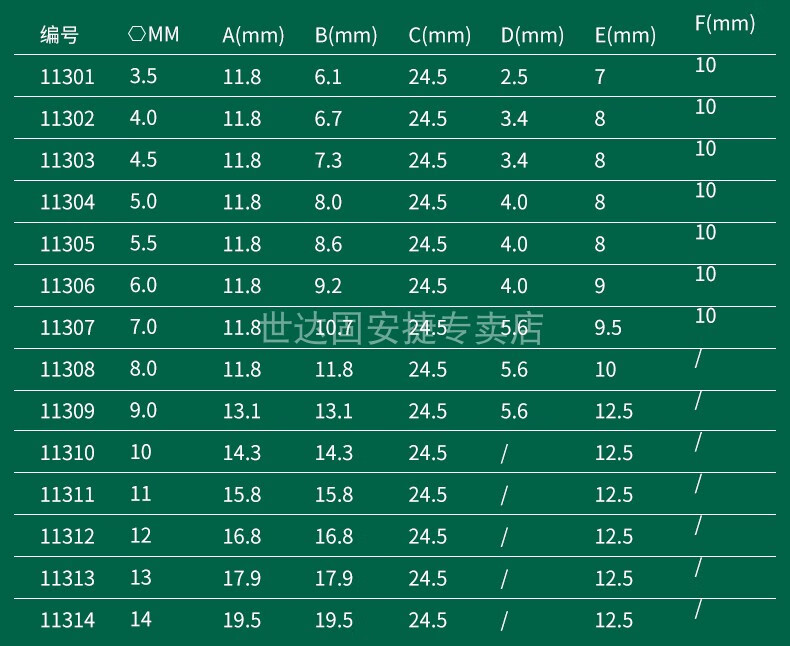Click the 世达国安捷专卖店 watermark text
The image size is (790, 646).
[402, 329]
